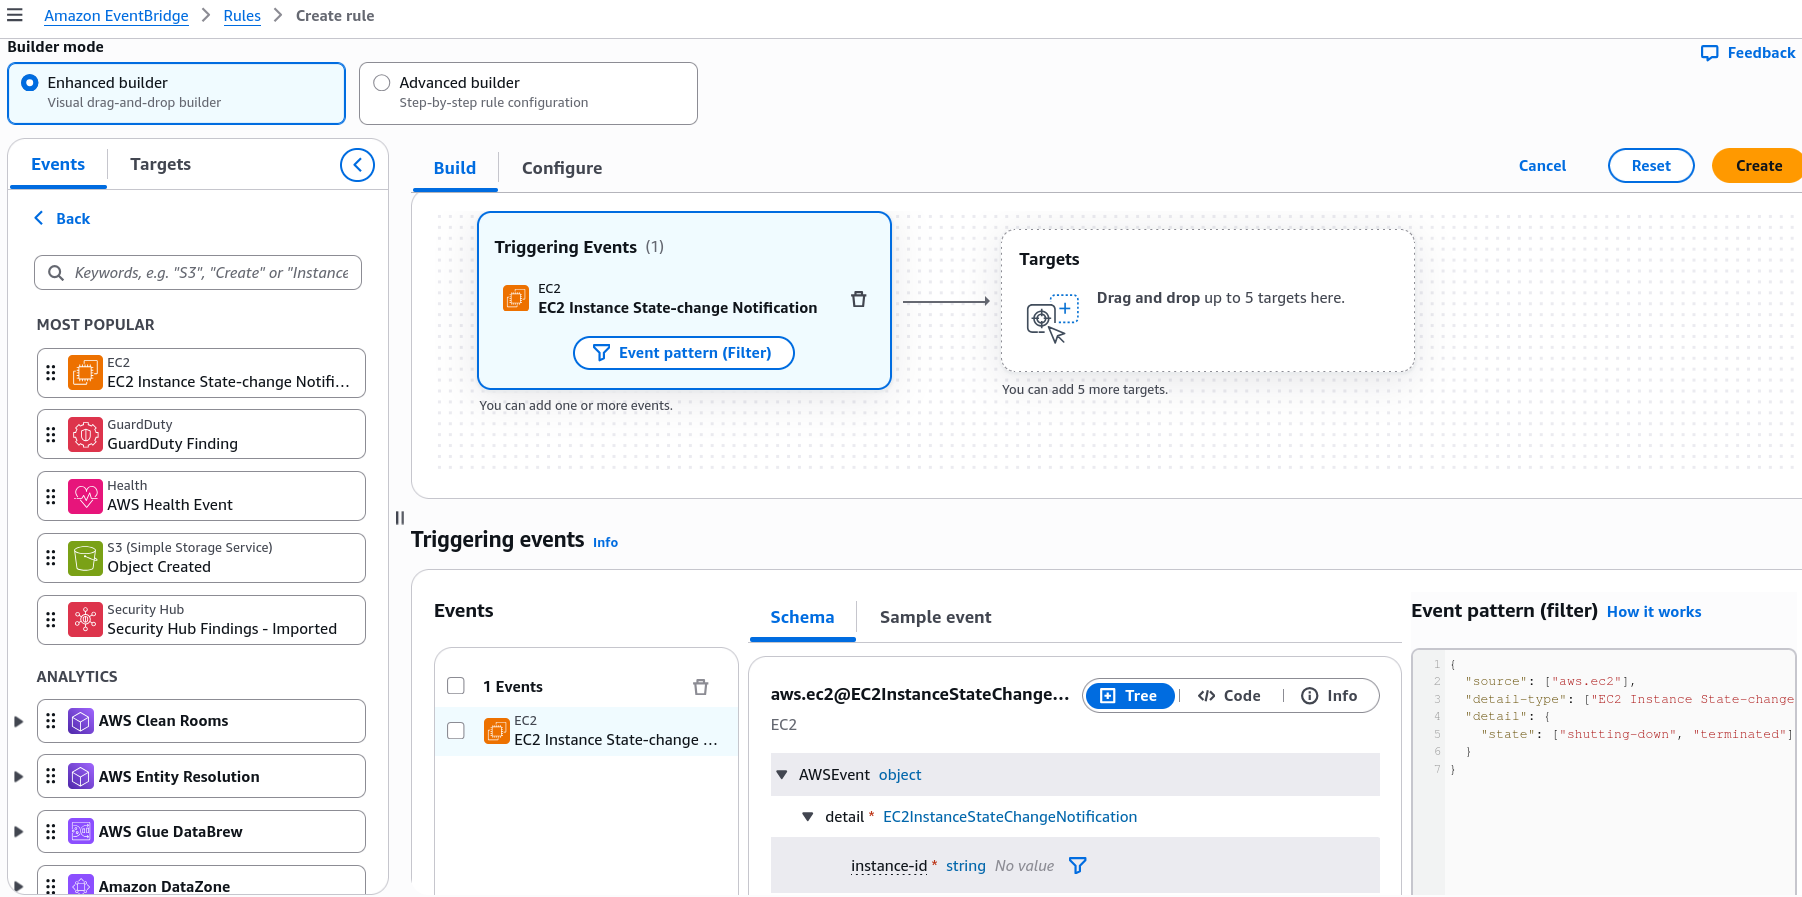Screen dimensions: 1802x897
Task: Click EC2 icon in events list row
Action: coord(497,731)
